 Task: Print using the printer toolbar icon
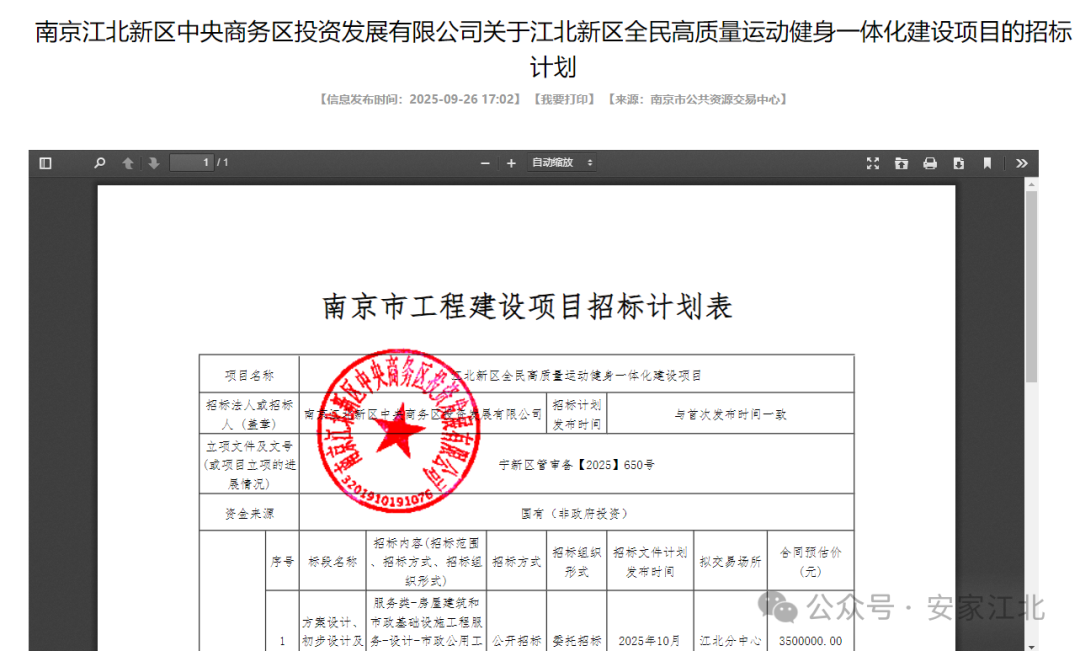click(929, 162)
